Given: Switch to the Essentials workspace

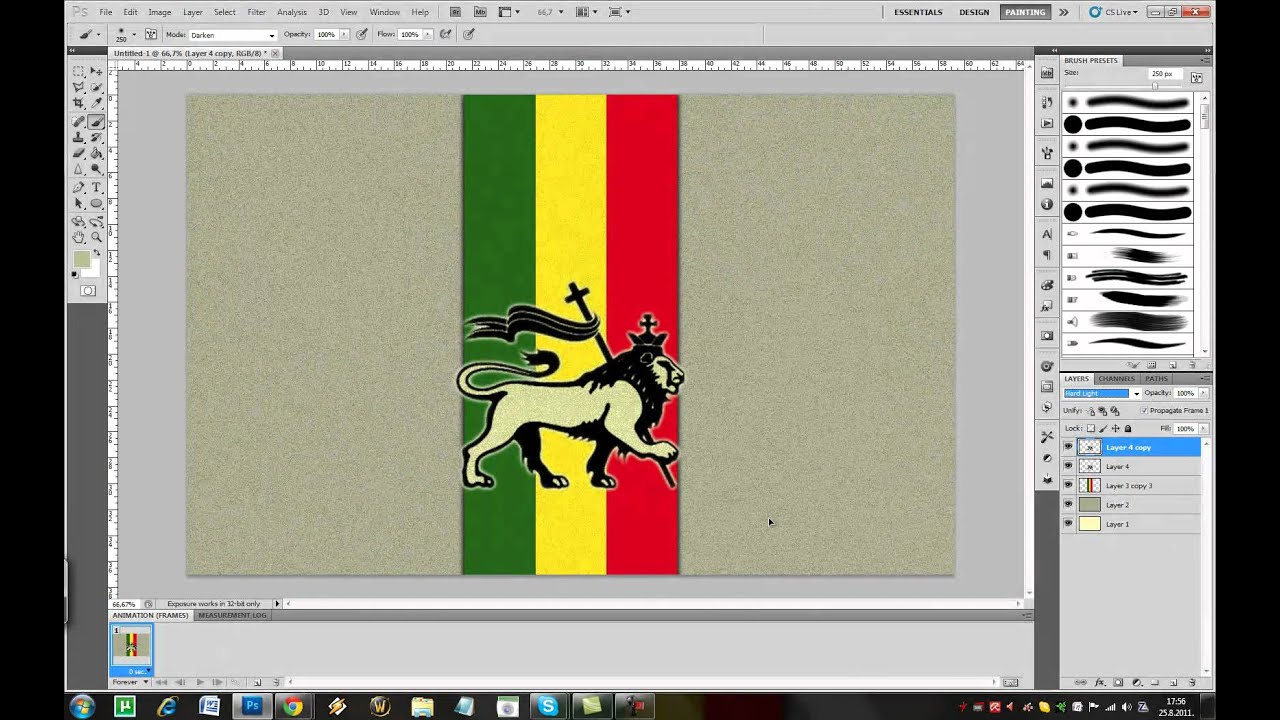Looking at the screenshot, I should [x=918, y=12].
